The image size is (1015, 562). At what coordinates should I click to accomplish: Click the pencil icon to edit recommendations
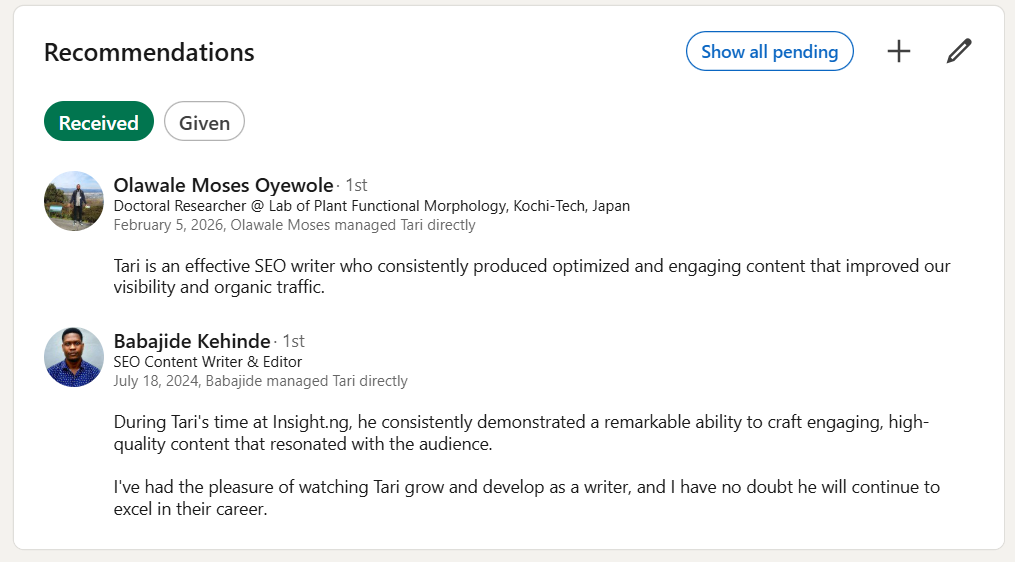[x=959, y=51]
